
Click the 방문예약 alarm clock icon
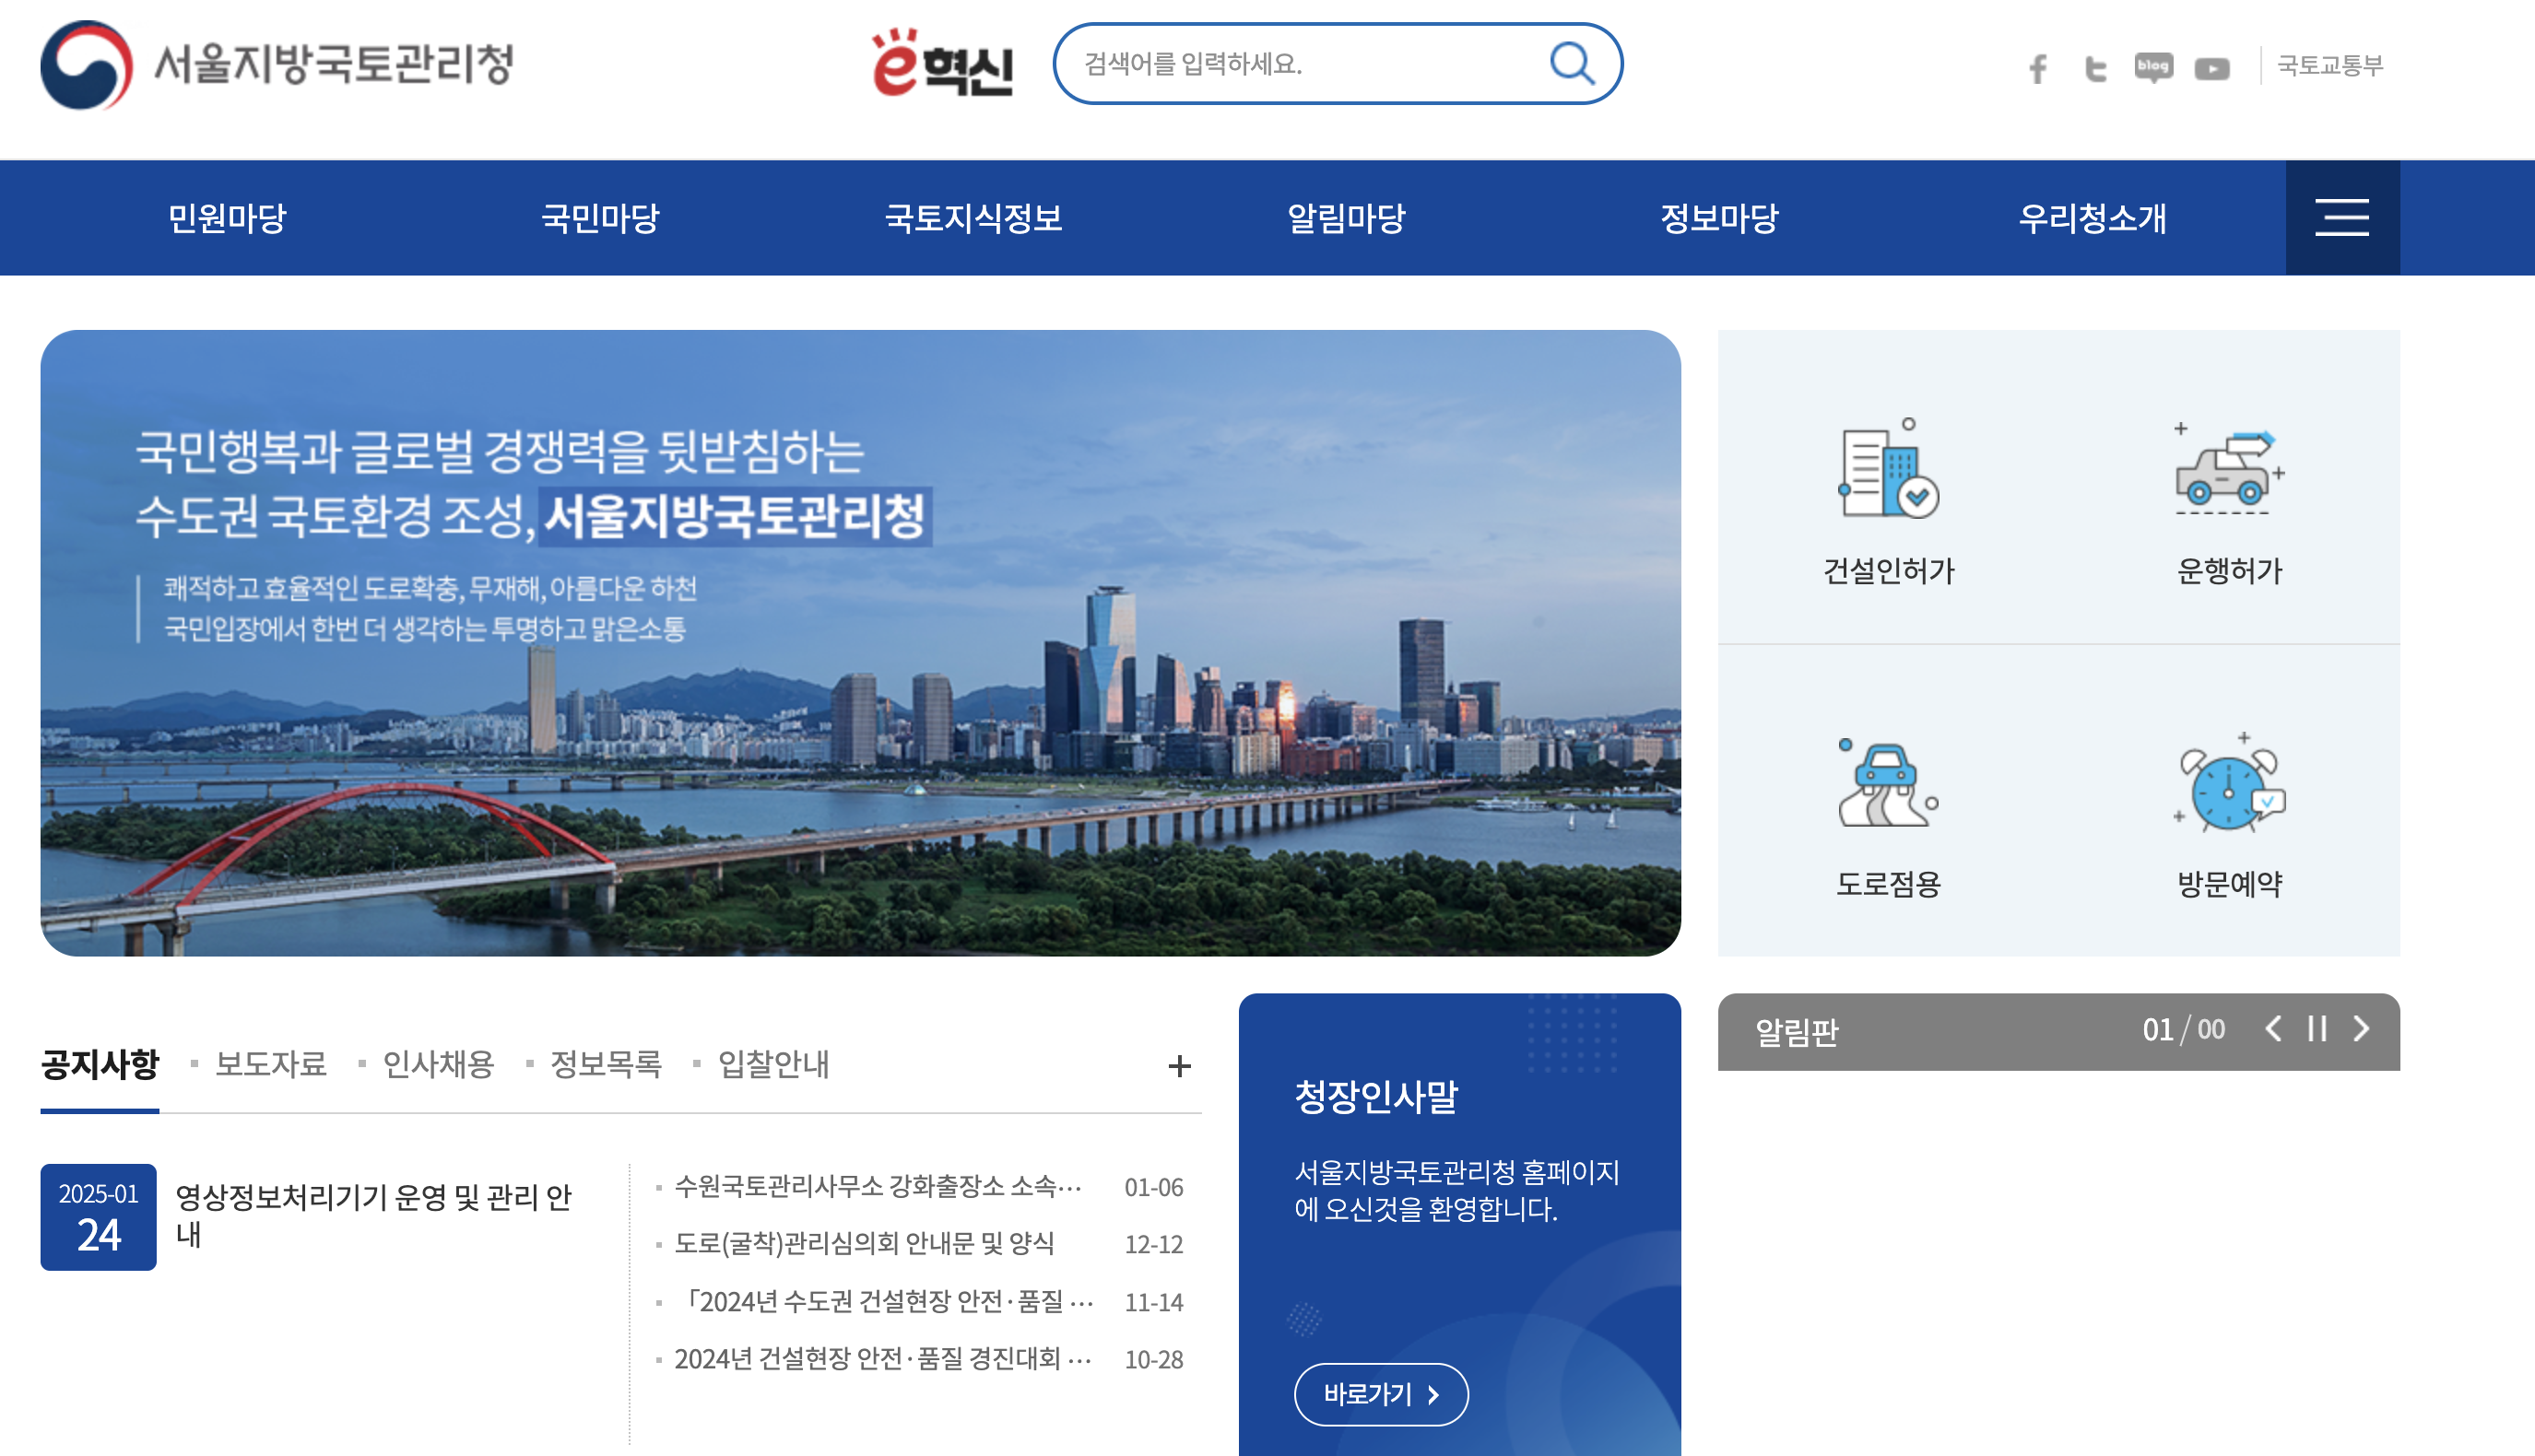[2230, 783]
